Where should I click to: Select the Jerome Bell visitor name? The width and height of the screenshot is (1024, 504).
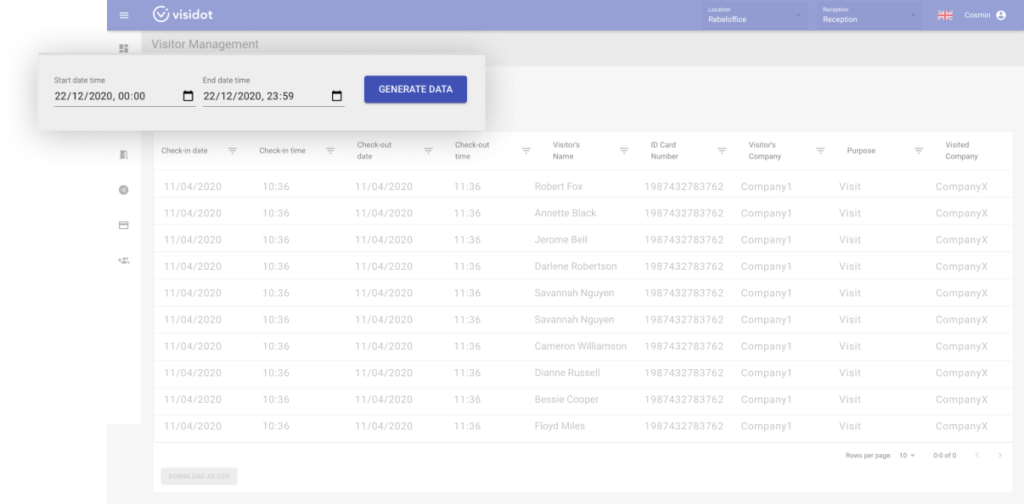561,240
